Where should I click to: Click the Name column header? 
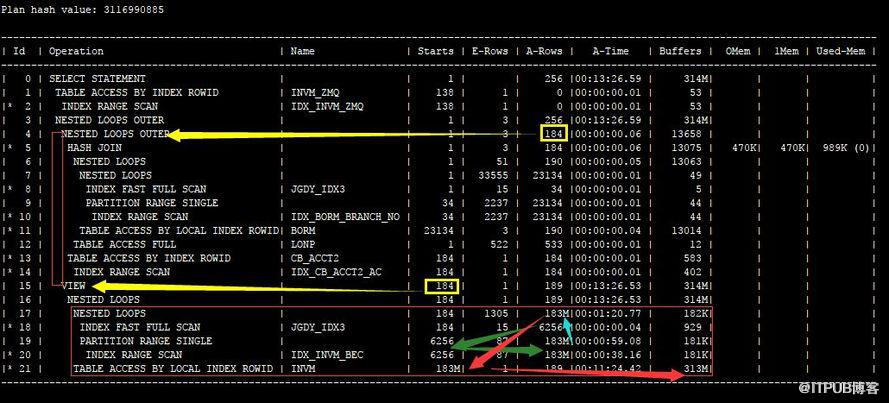point(303,51)
